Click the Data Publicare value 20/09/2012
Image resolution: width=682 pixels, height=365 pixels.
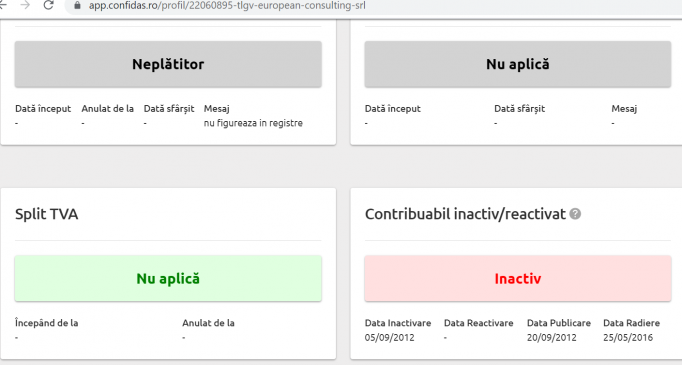pyautogui.click(x=552, y=338)
